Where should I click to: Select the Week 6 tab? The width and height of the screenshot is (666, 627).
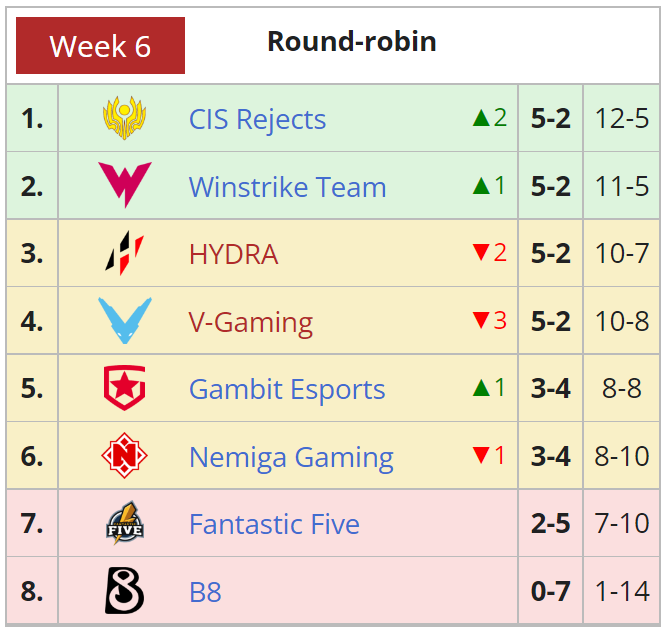[100, 45]
